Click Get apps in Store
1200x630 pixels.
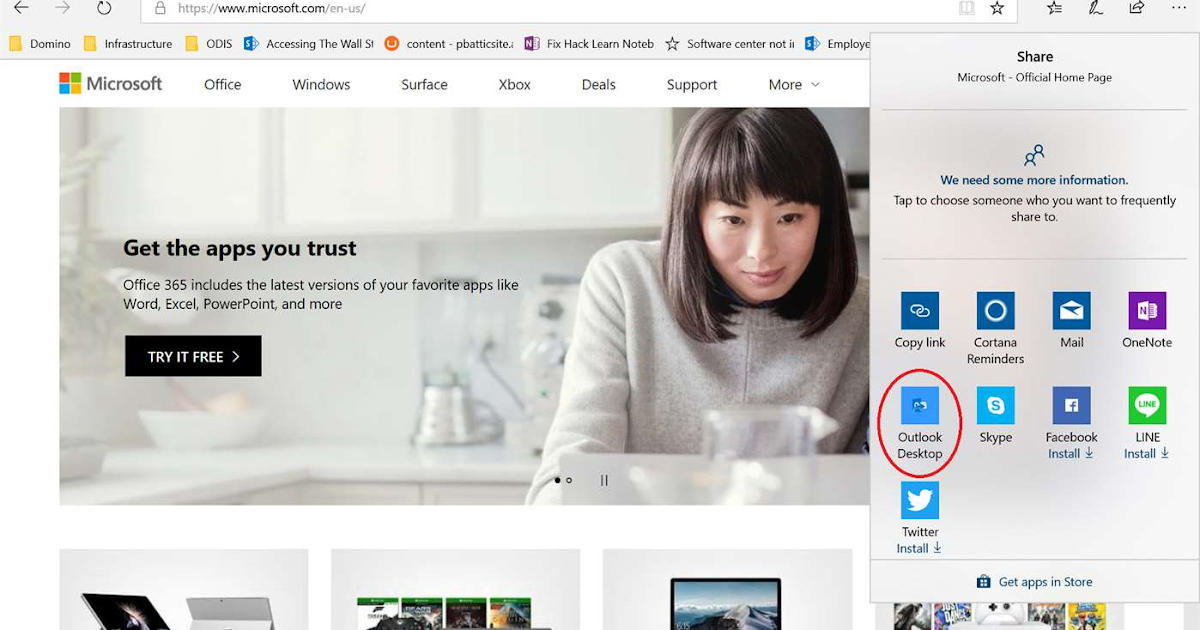tap(1035, 582)
